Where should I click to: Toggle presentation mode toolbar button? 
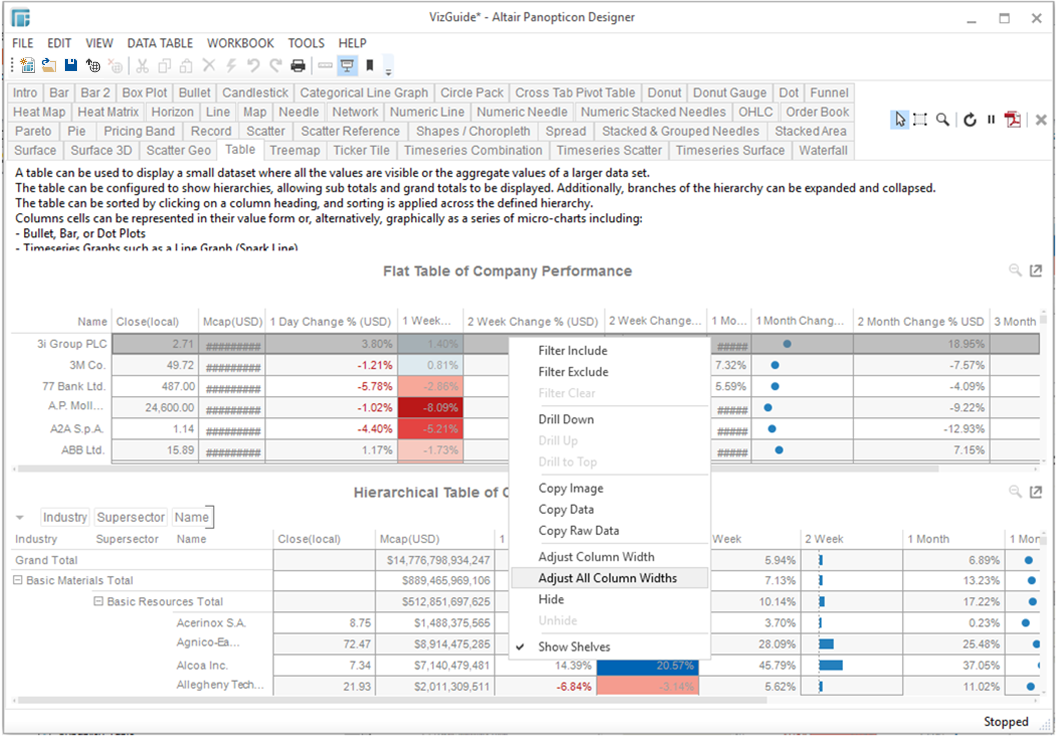(347, 66)
